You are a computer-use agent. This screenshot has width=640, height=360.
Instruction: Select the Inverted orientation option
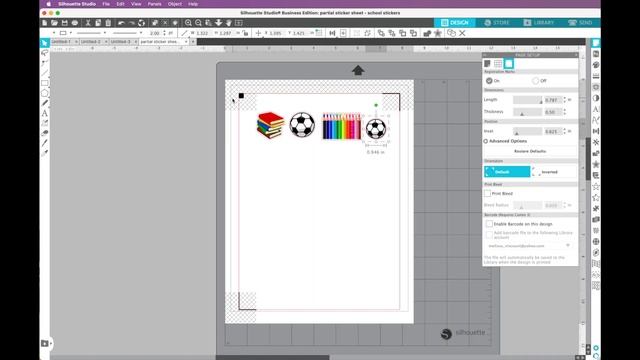point(554,172)
